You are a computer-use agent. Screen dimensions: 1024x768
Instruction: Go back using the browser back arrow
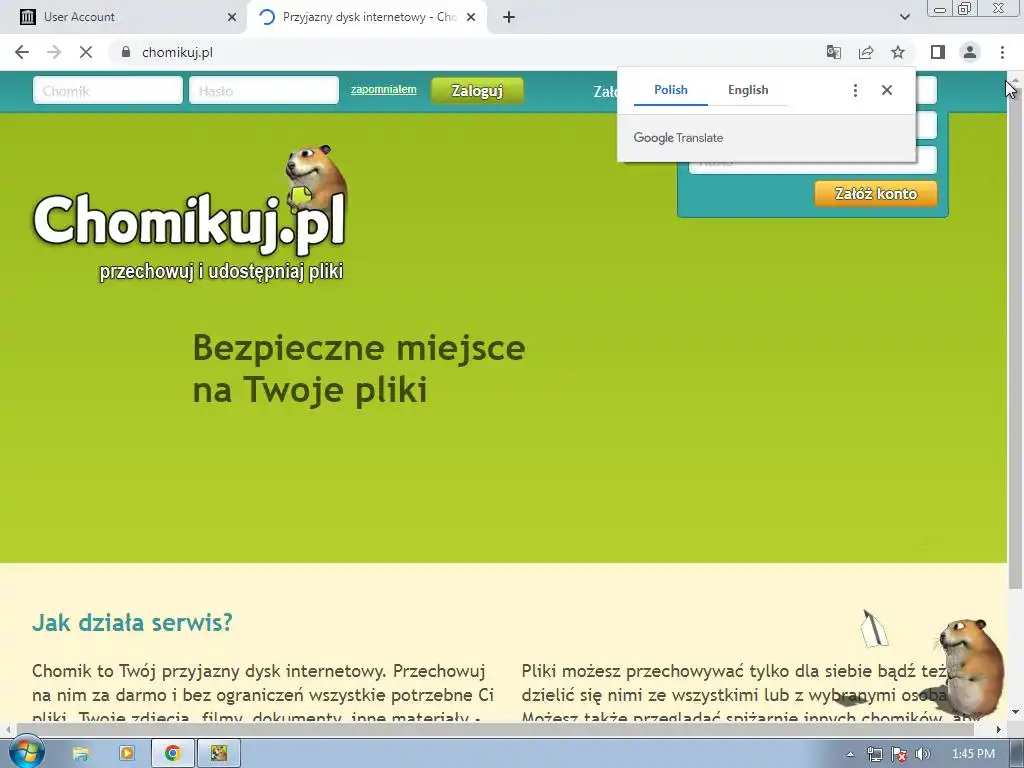22,52
